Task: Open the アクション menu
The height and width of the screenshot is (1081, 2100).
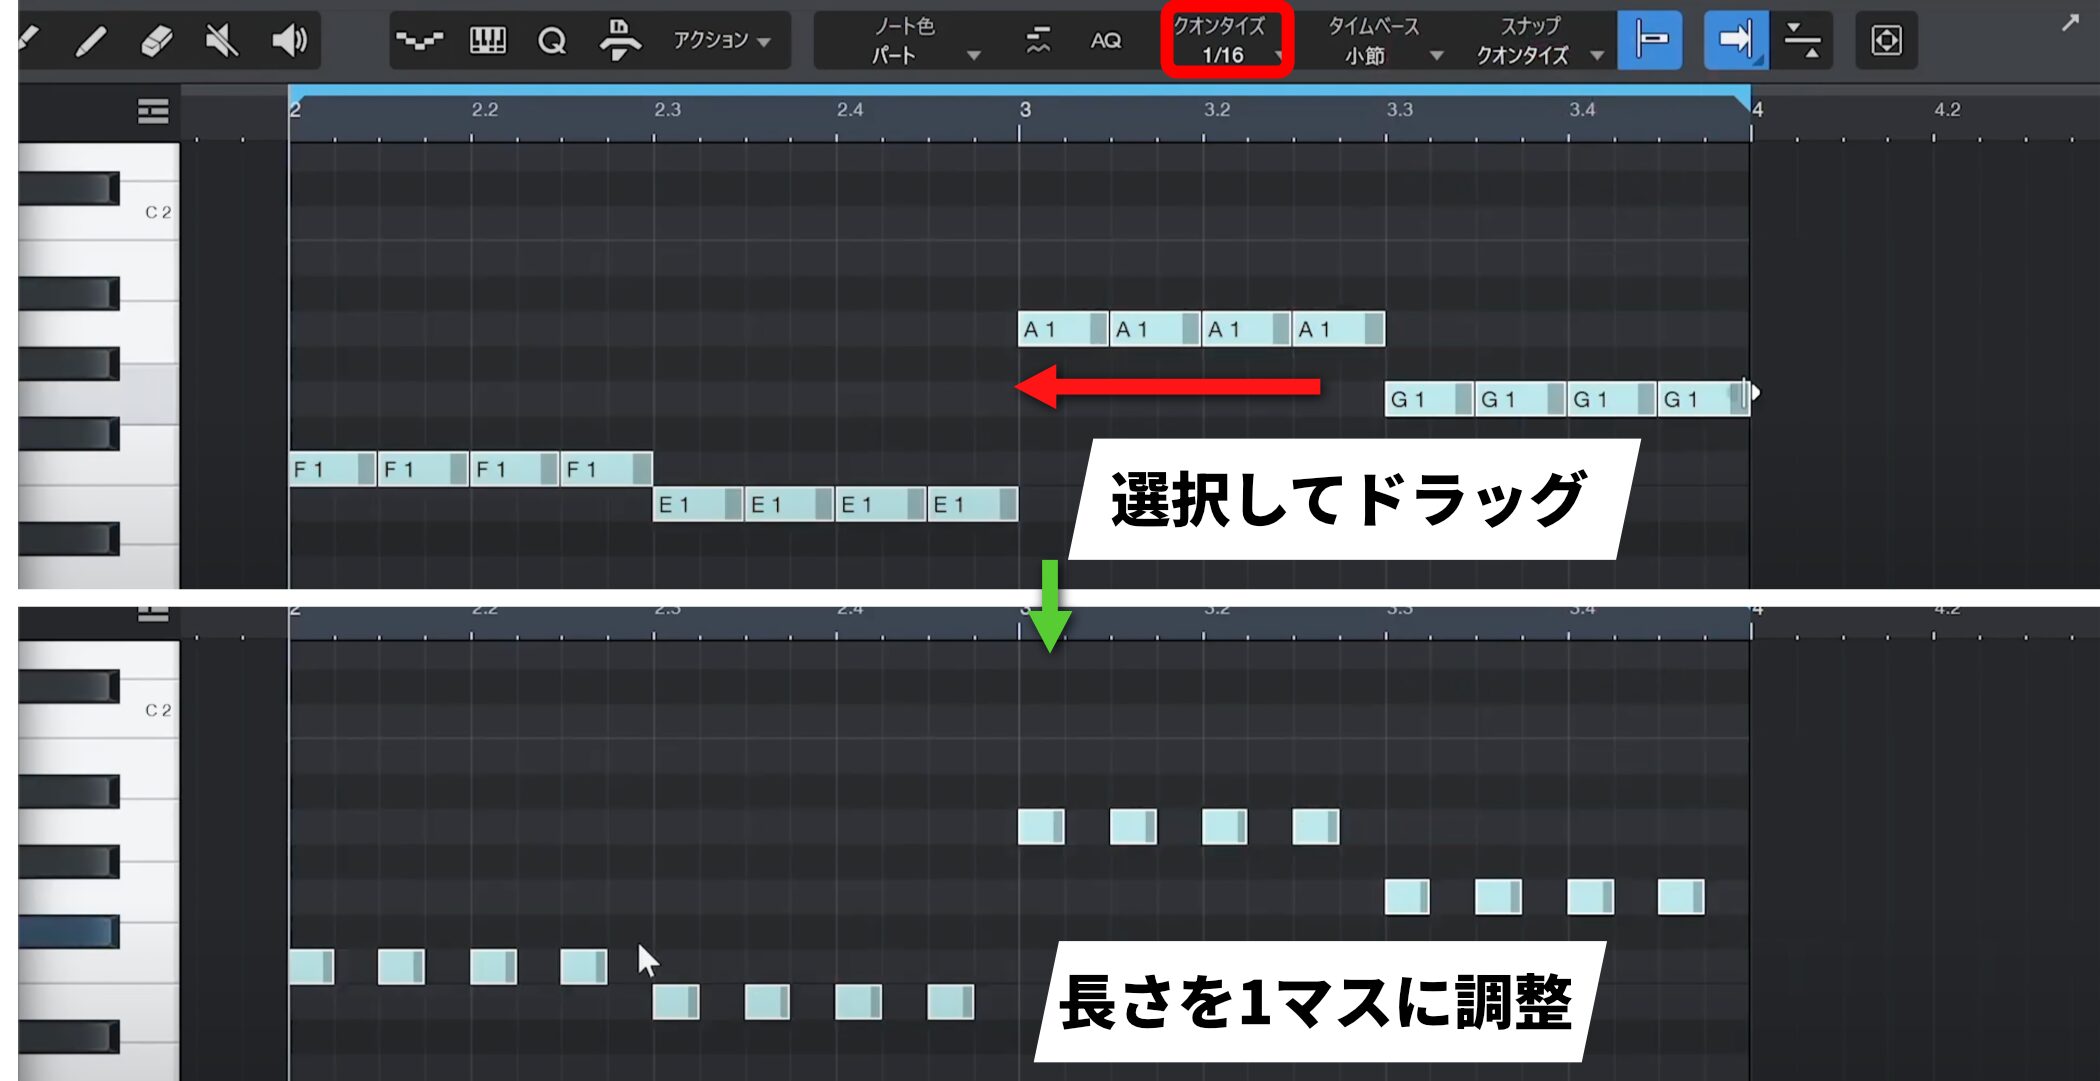Action: tap(721, 41)
